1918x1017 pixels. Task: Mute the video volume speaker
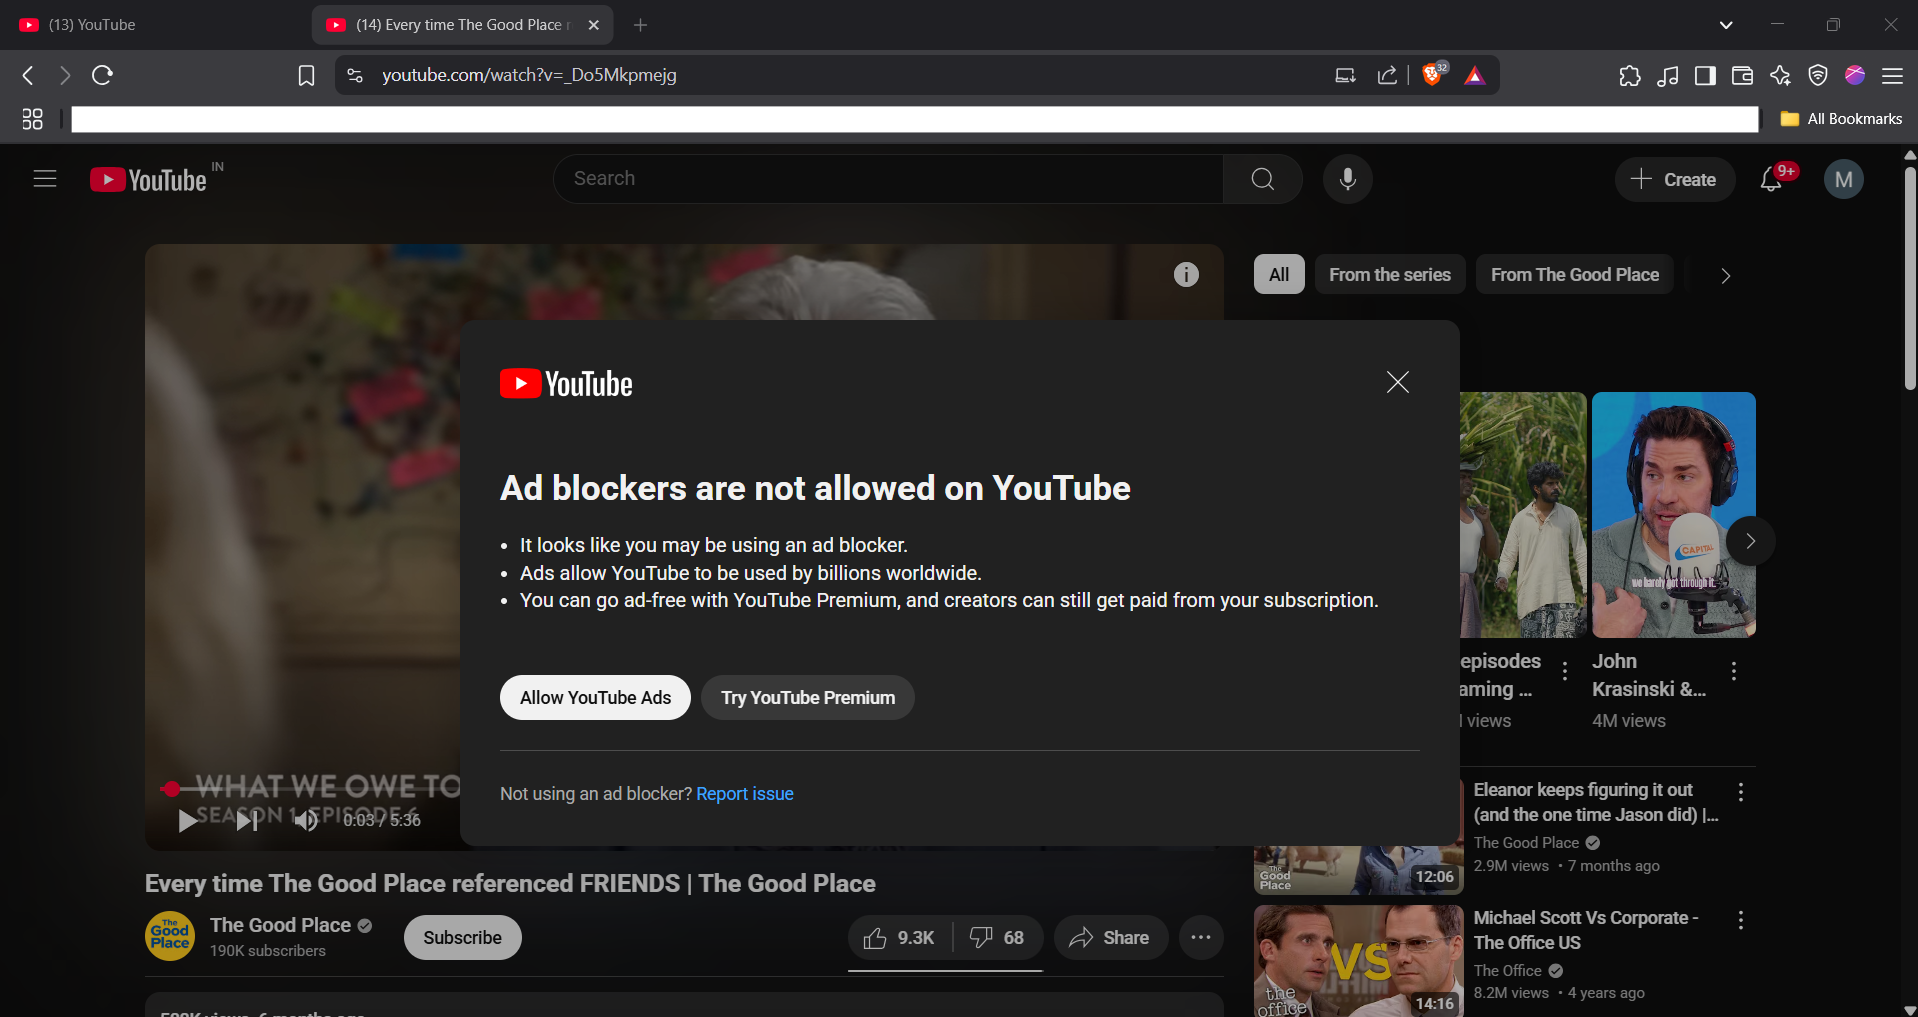(306, 821)
